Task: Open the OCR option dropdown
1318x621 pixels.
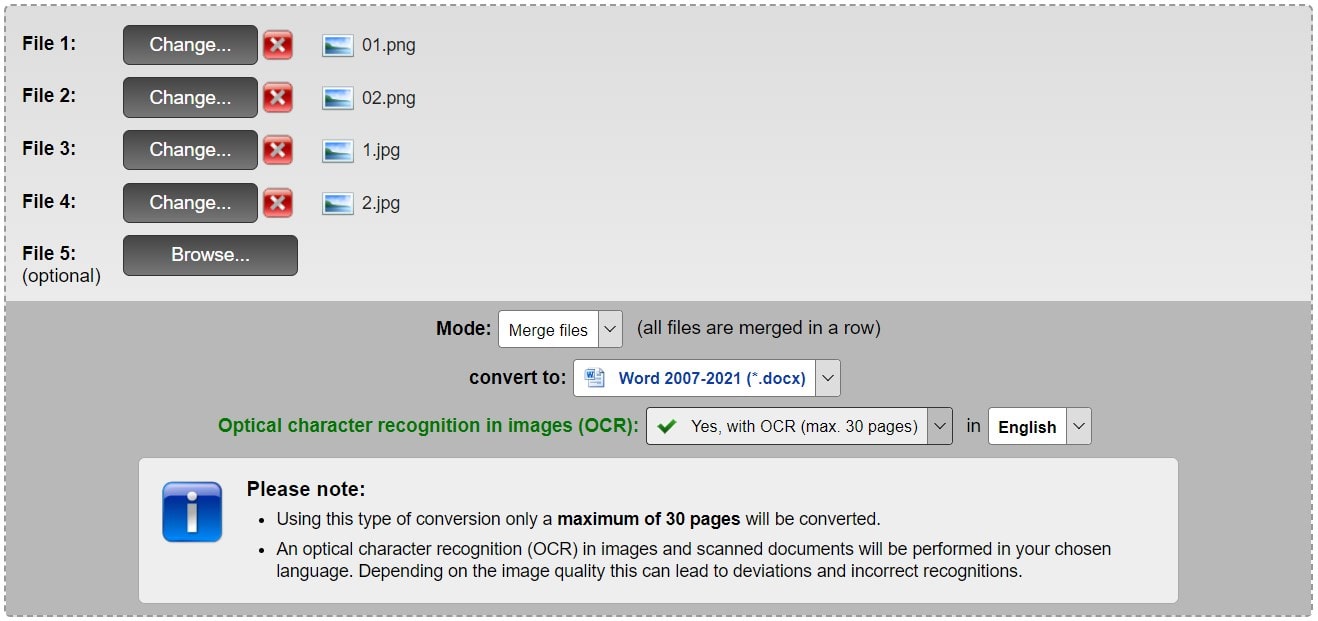Action: (799, 426)
